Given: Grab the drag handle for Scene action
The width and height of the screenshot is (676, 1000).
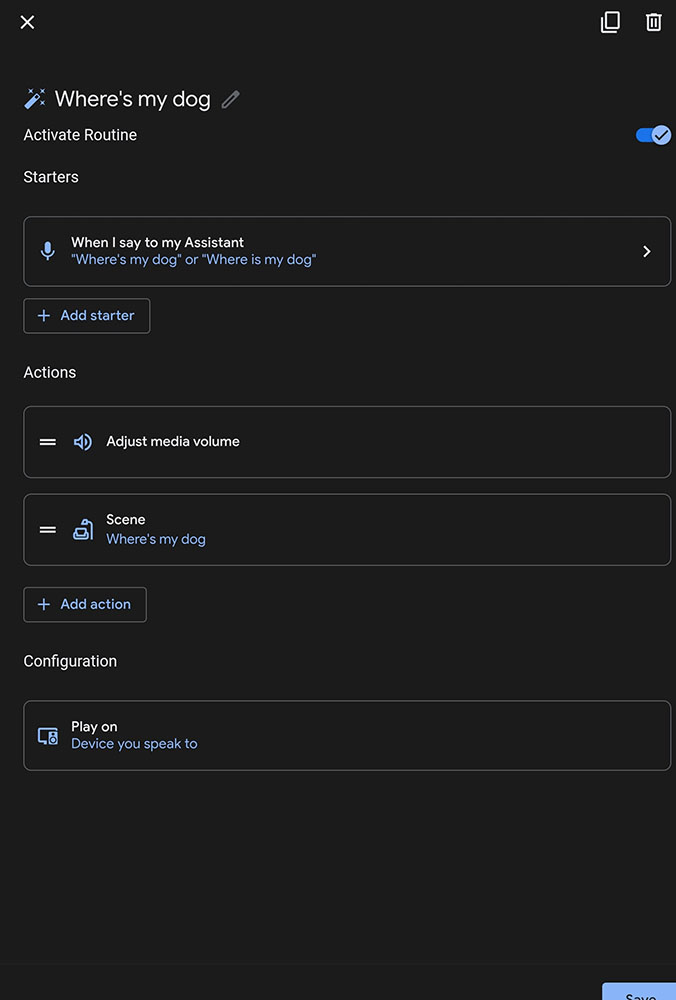Looking at the screenshot, I should (x=48, y=530).
